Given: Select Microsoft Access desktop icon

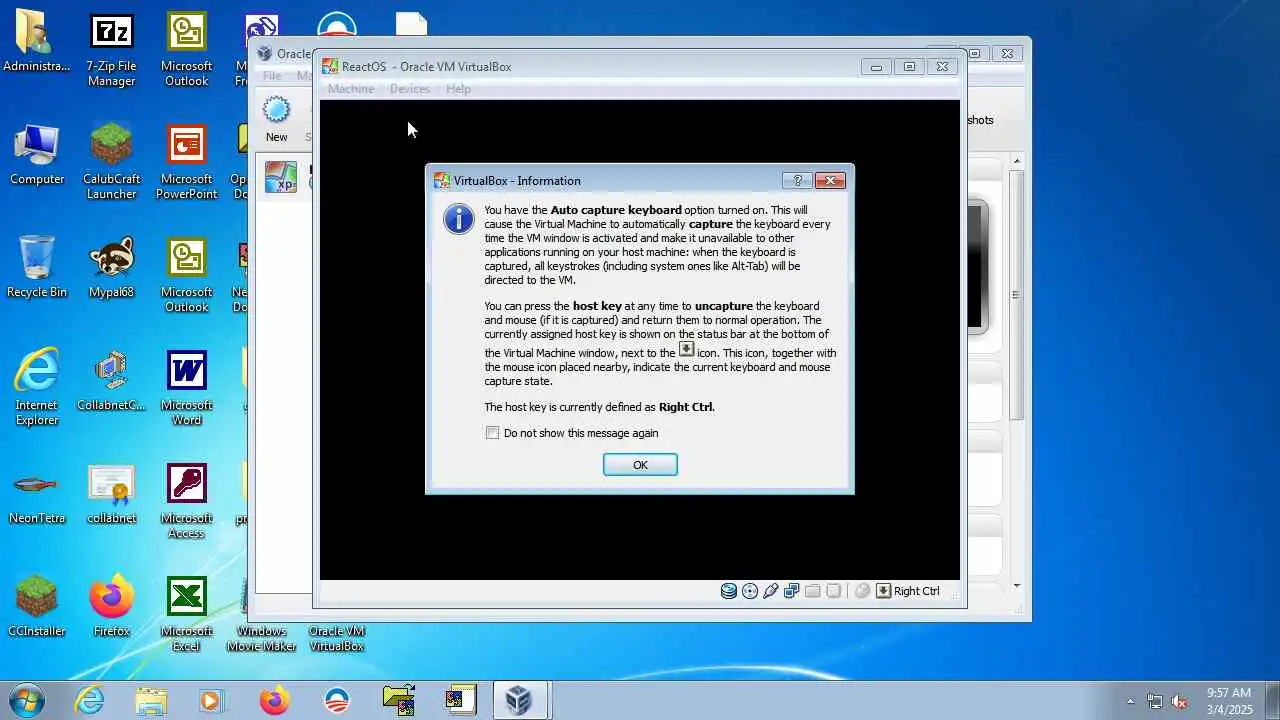Looking at the screenshot, I should point(186,501).
